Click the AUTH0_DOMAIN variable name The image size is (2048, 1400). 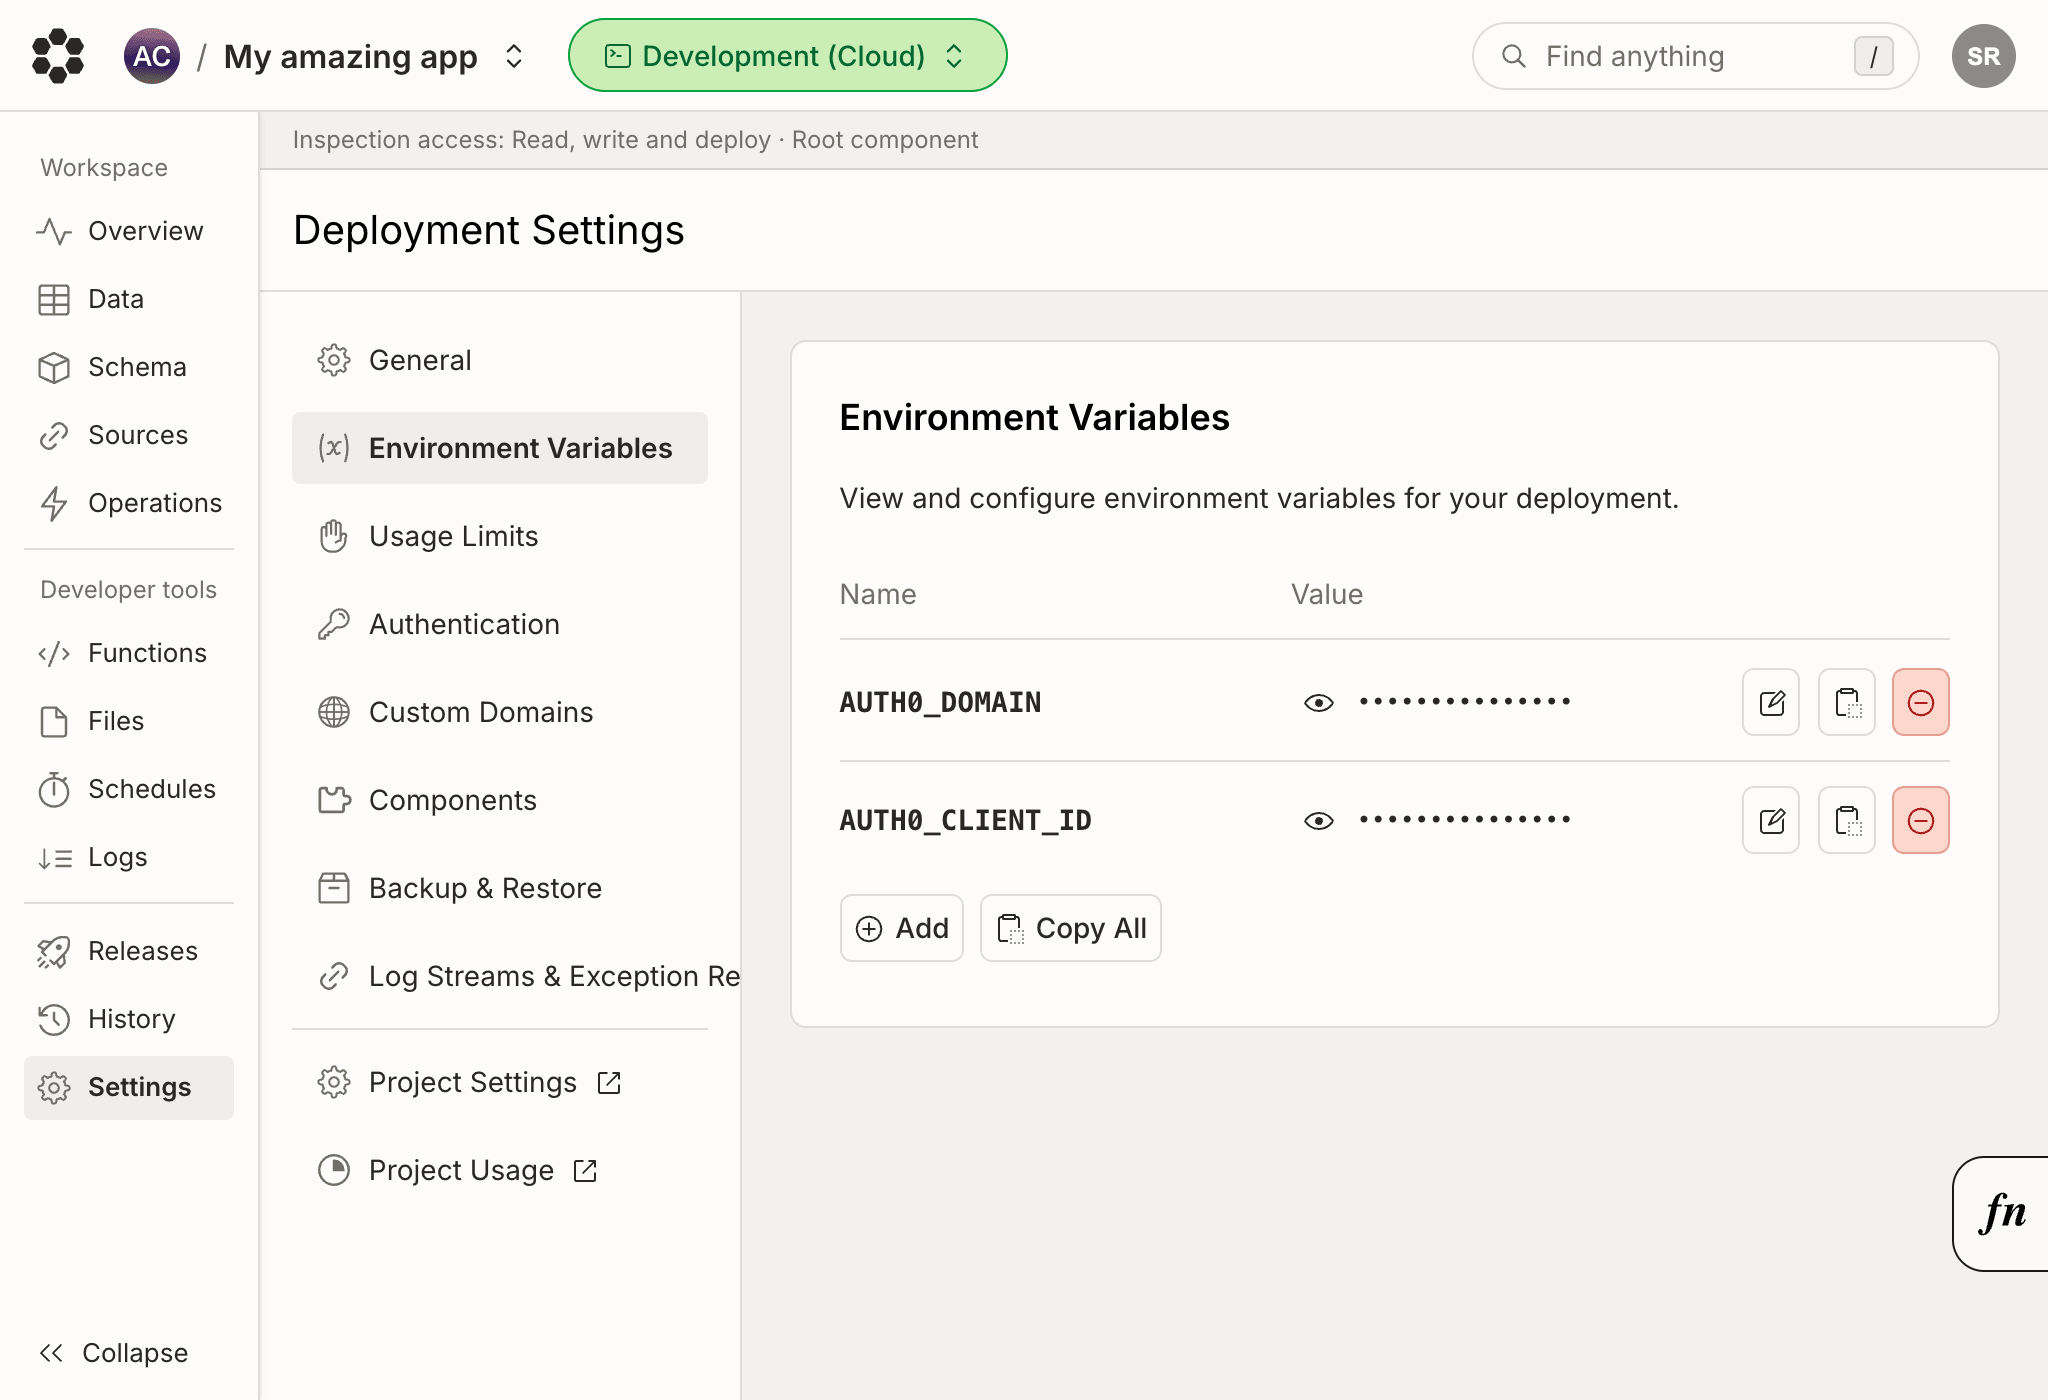940,702
